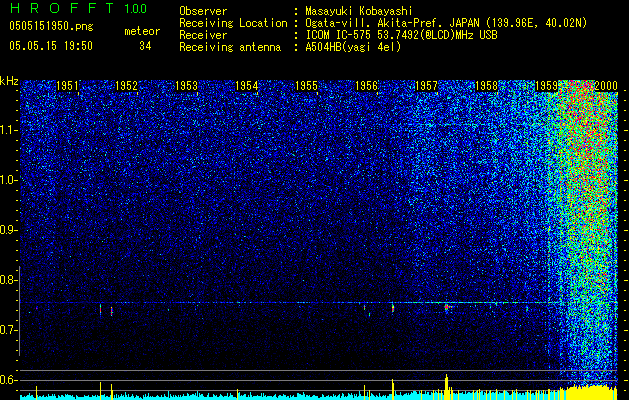Click the 0.6 kHz frequency label
Image resolution: width=629 pixels, height=400 pixels.
tap(9, 380)
